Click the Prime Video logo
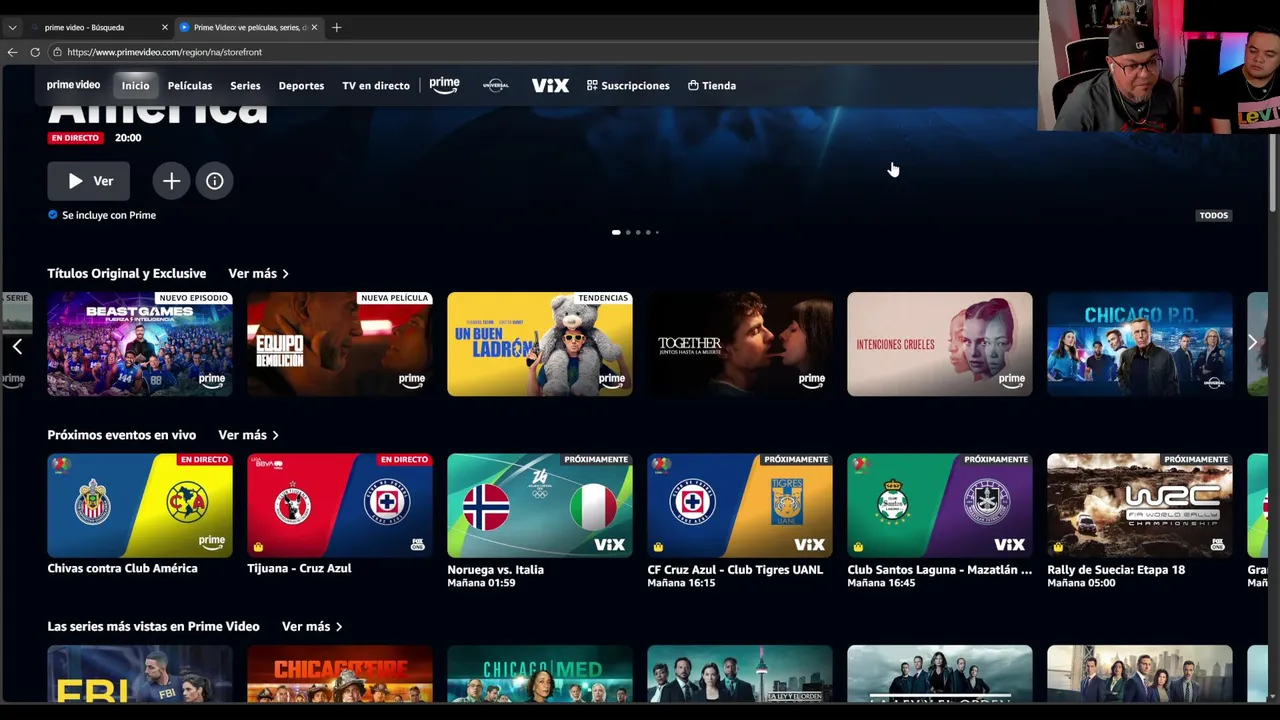The image size is (1280, 720). [x=73, y=85]
